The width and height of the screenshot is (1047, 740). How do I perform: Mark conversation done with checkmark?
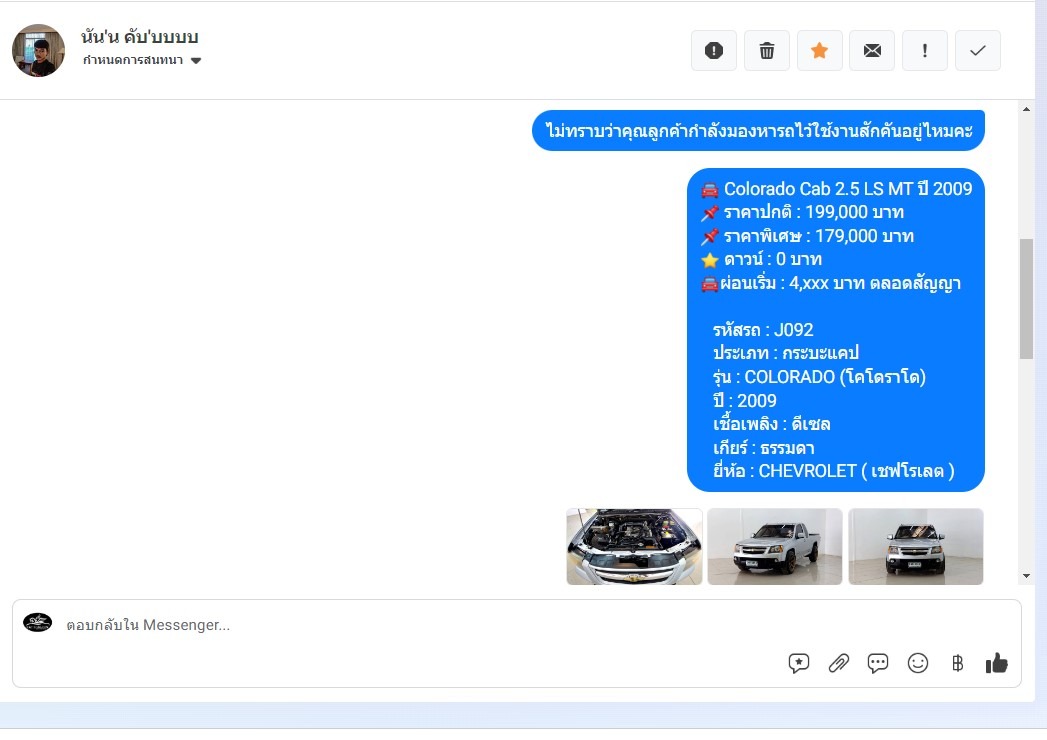[x=978, y=51]
